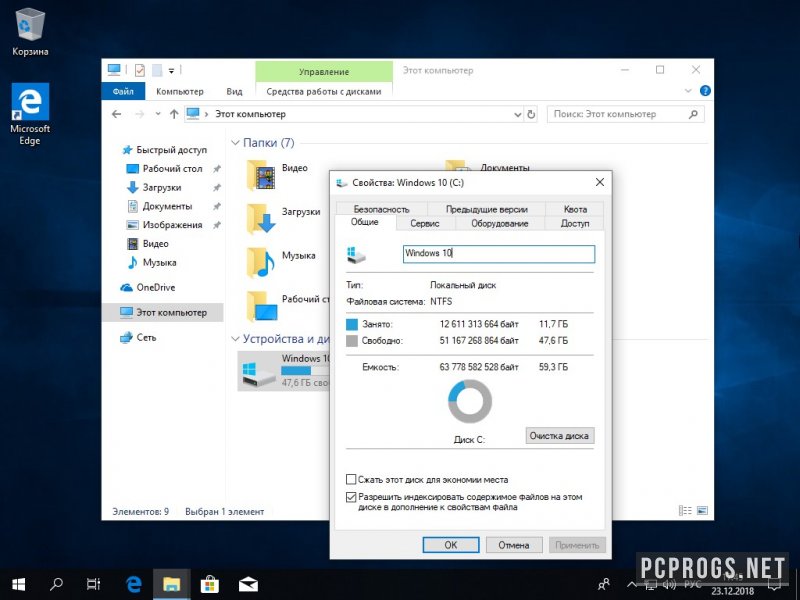
Task: Click the Очистка диска button
Action: tap(559, 436)
